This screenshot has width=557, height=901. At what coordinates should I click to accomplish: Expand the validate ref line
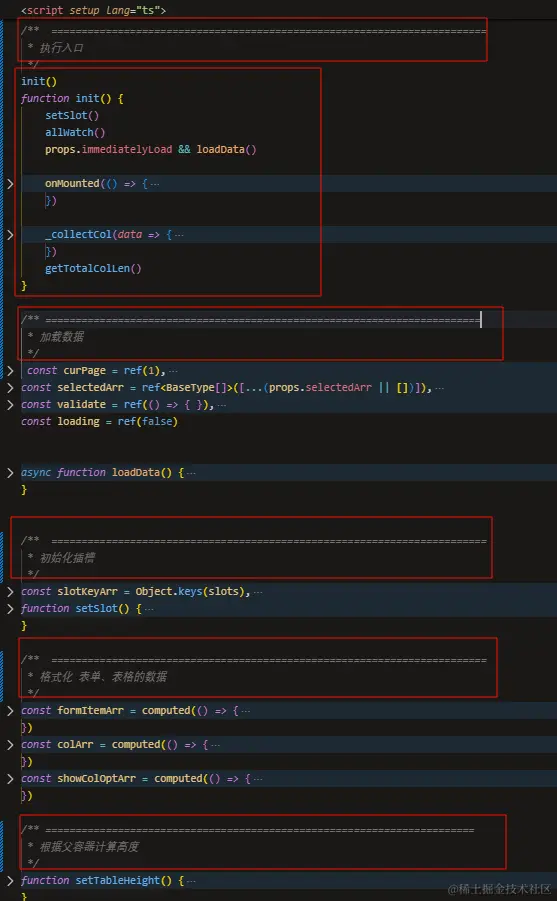(x=10, y=405)
